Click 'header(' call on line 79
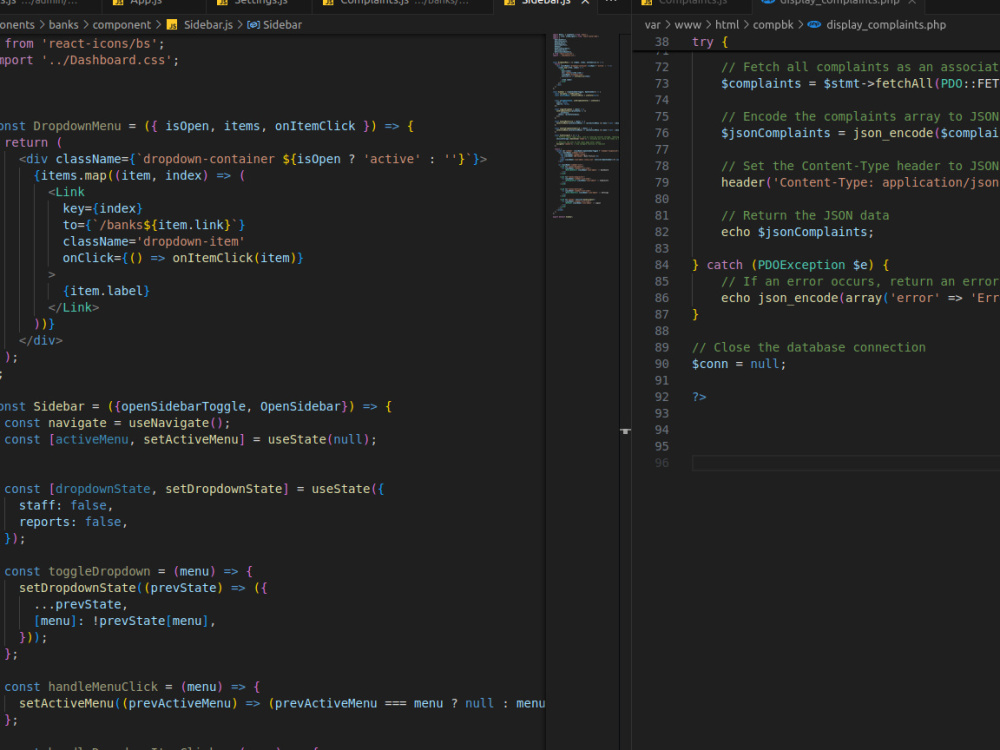Viewport: 1000px width, 750px height. (x=746, y=182)
